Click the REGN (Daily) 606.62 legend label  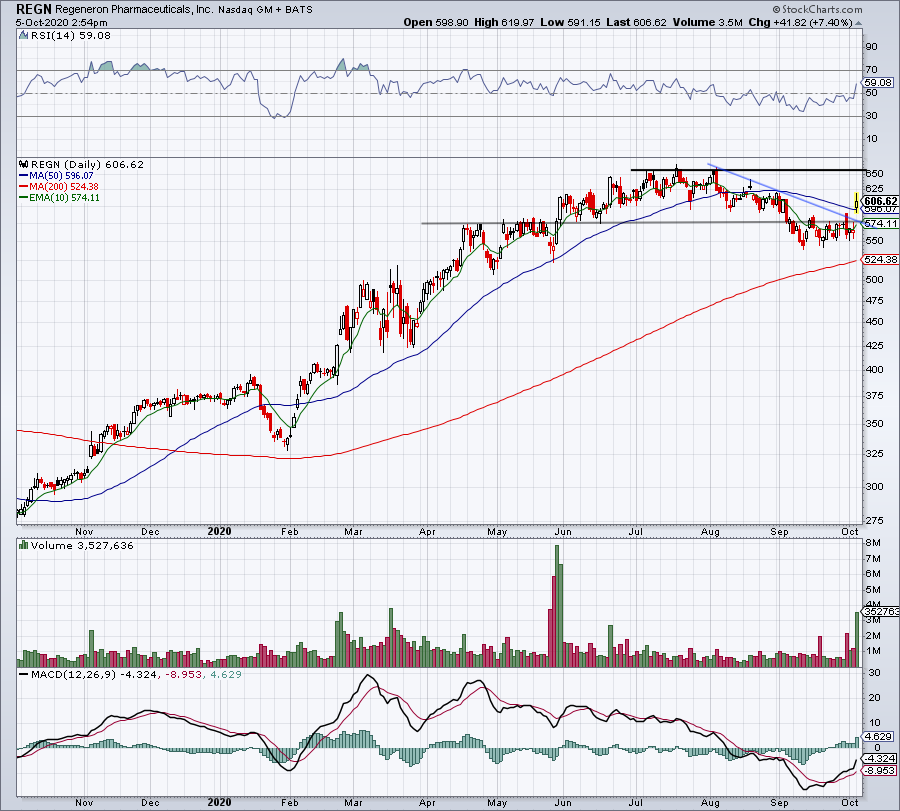tap(87, 165)
